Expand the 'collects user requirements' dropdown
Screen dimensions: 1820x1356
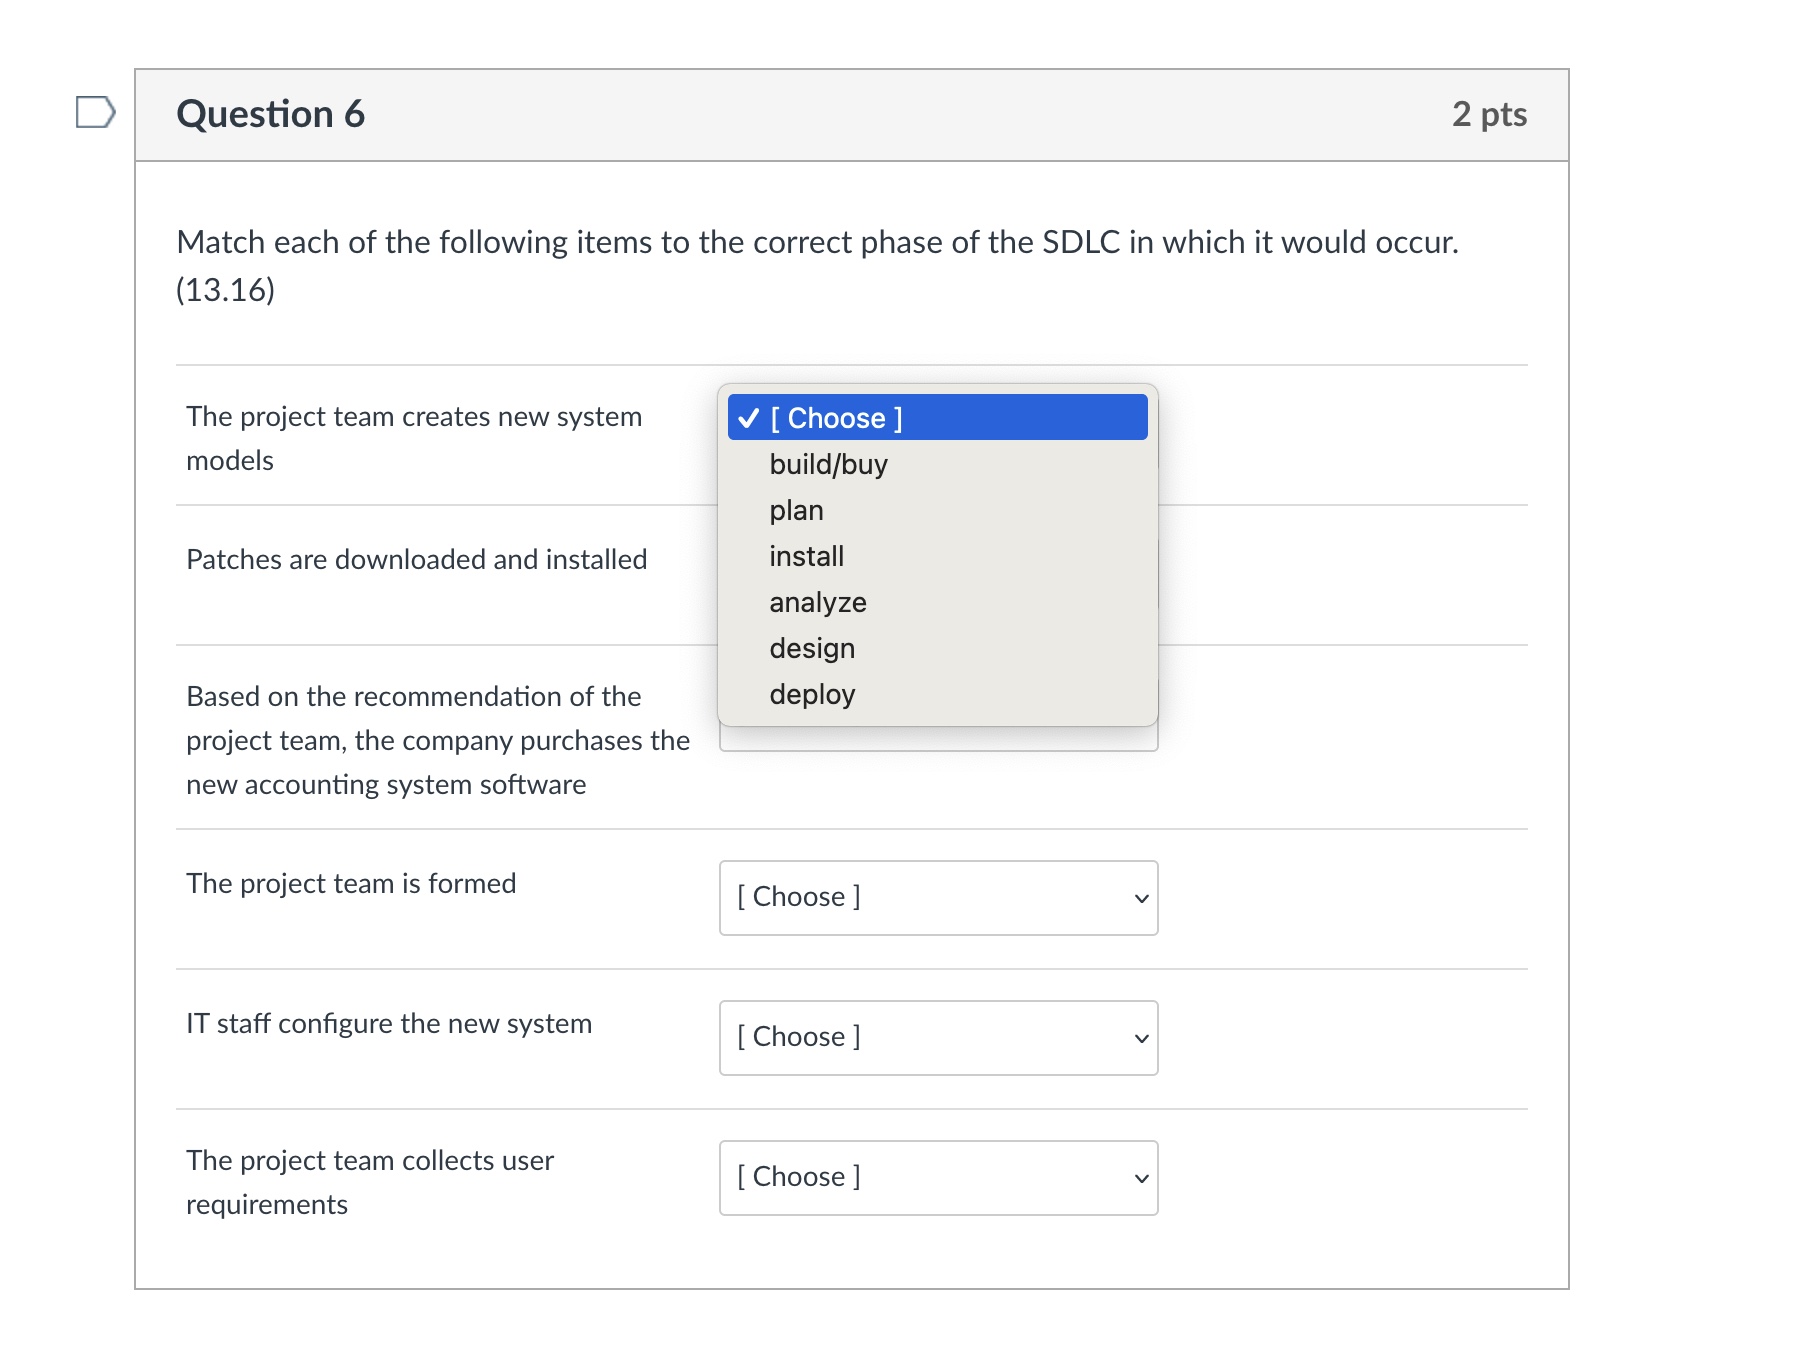click(937, 1178)
